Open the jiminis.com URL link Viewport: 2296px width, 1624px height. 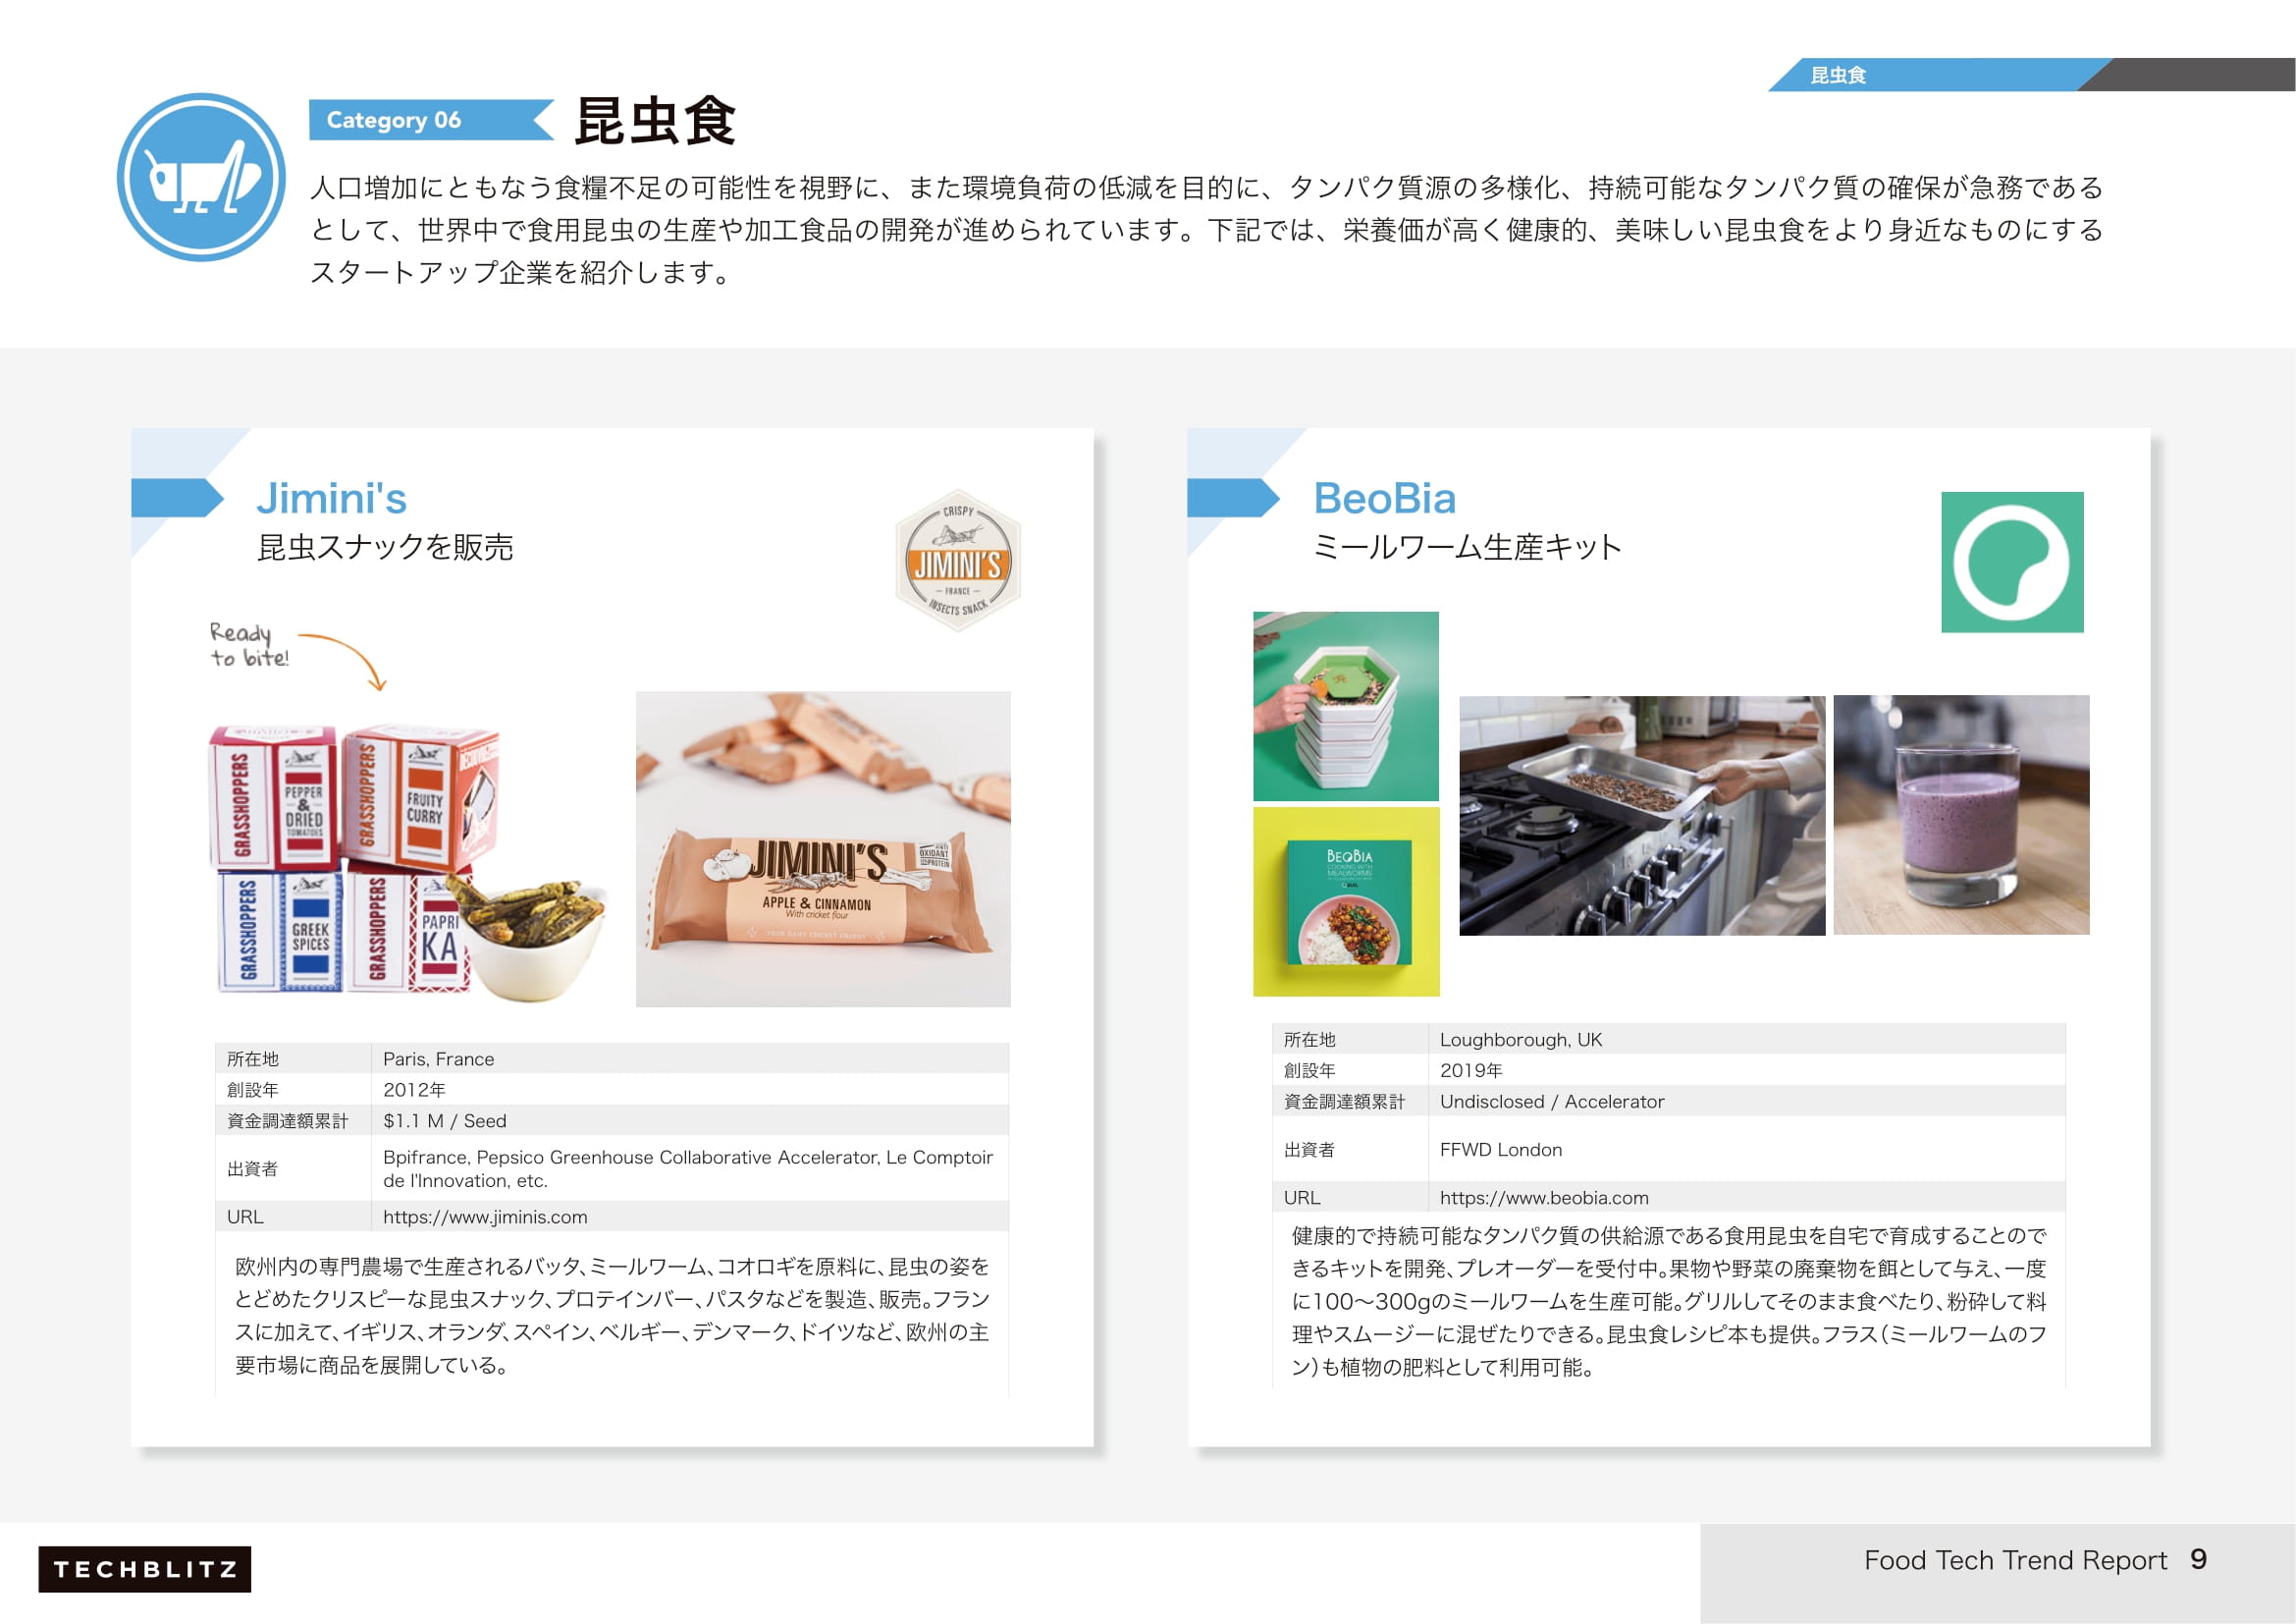485,1217
